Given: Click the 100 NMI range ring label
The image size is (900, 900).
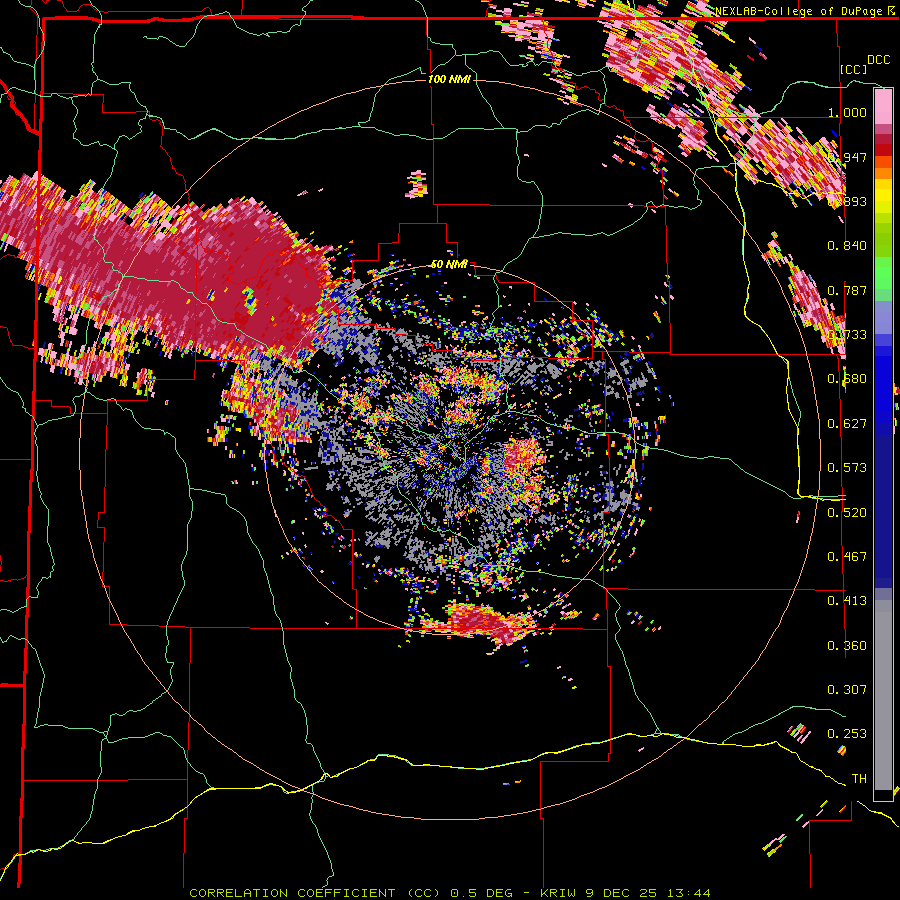Looking at the screenshot, I should pos(449,79).
